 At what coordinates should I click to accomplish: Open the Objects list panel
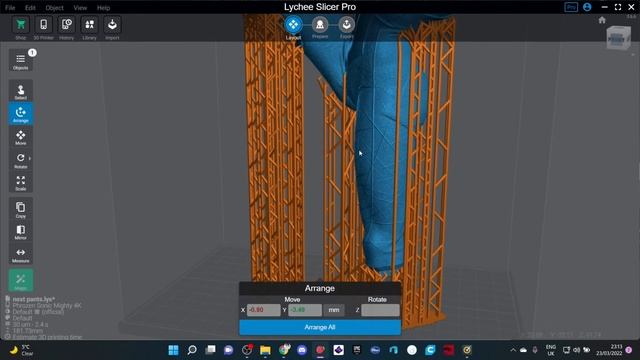(21, 60)
